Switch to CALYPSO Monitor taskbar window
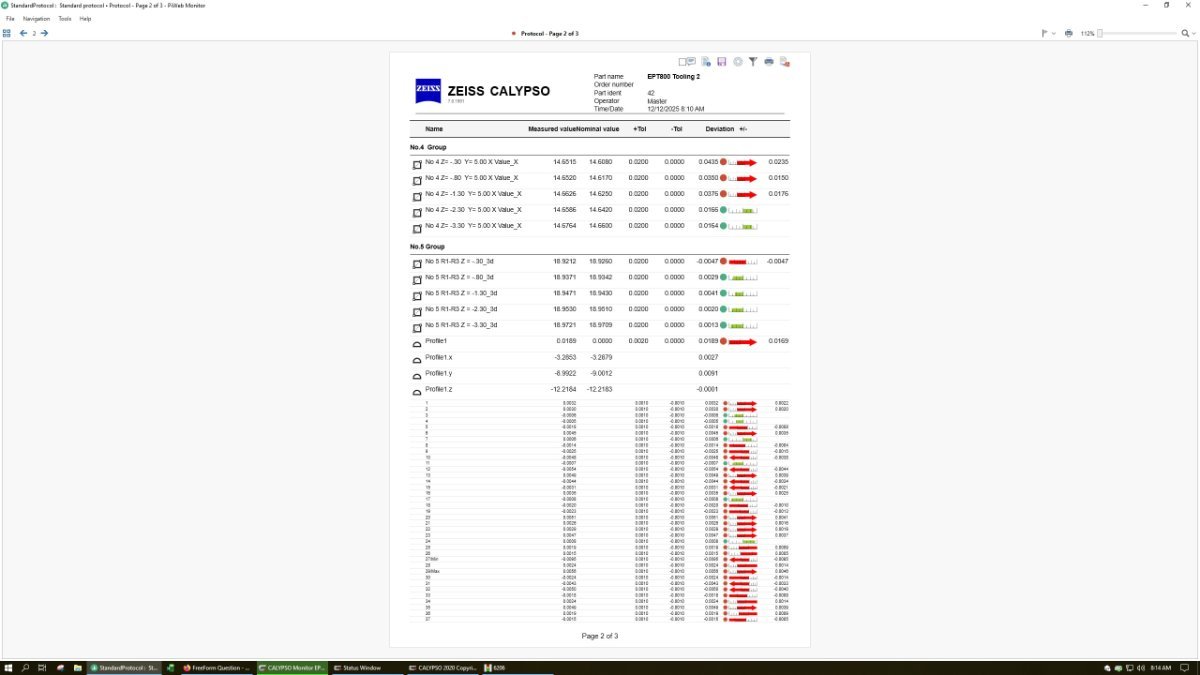Image resolution: width=1200 pixels, height=675 pixels. 291,667
